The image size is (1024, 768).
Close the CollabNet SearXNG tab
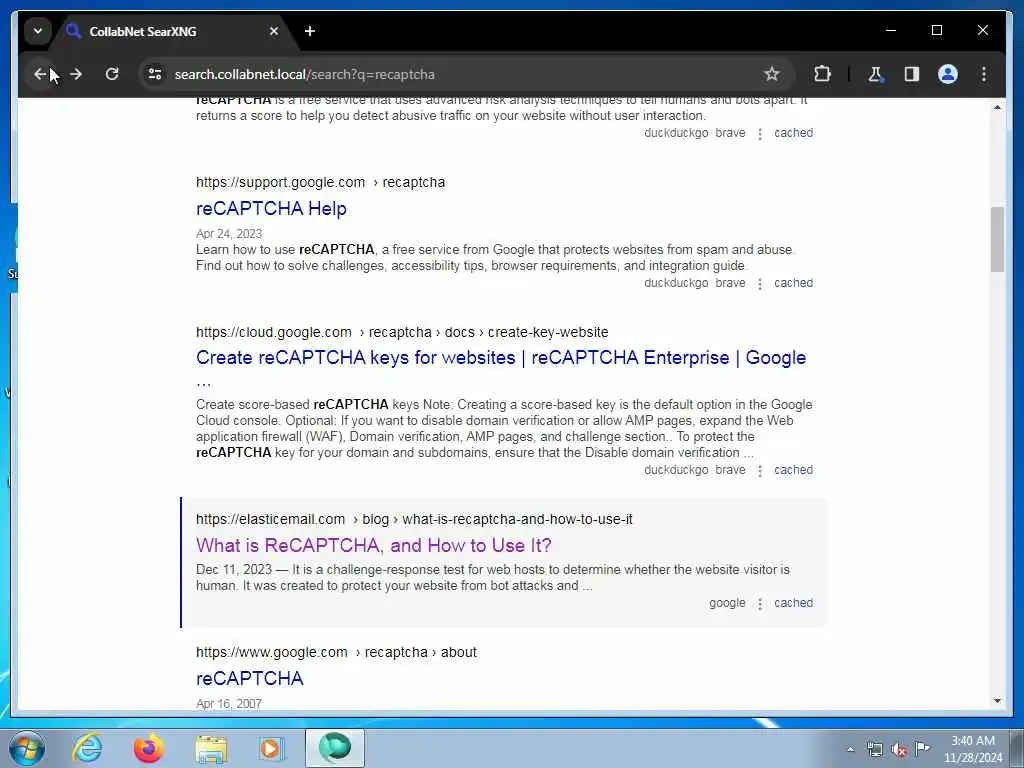click(274, 31)
